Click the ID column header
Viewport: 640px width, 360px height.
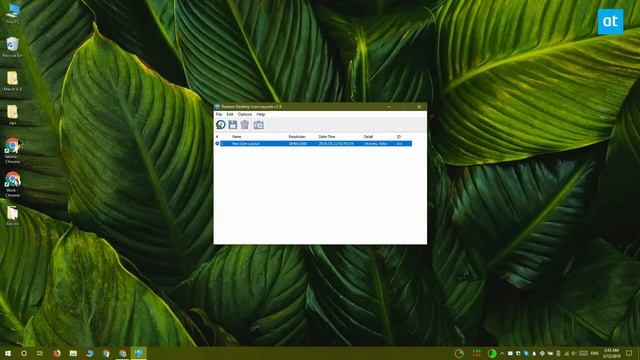(399, 137)
